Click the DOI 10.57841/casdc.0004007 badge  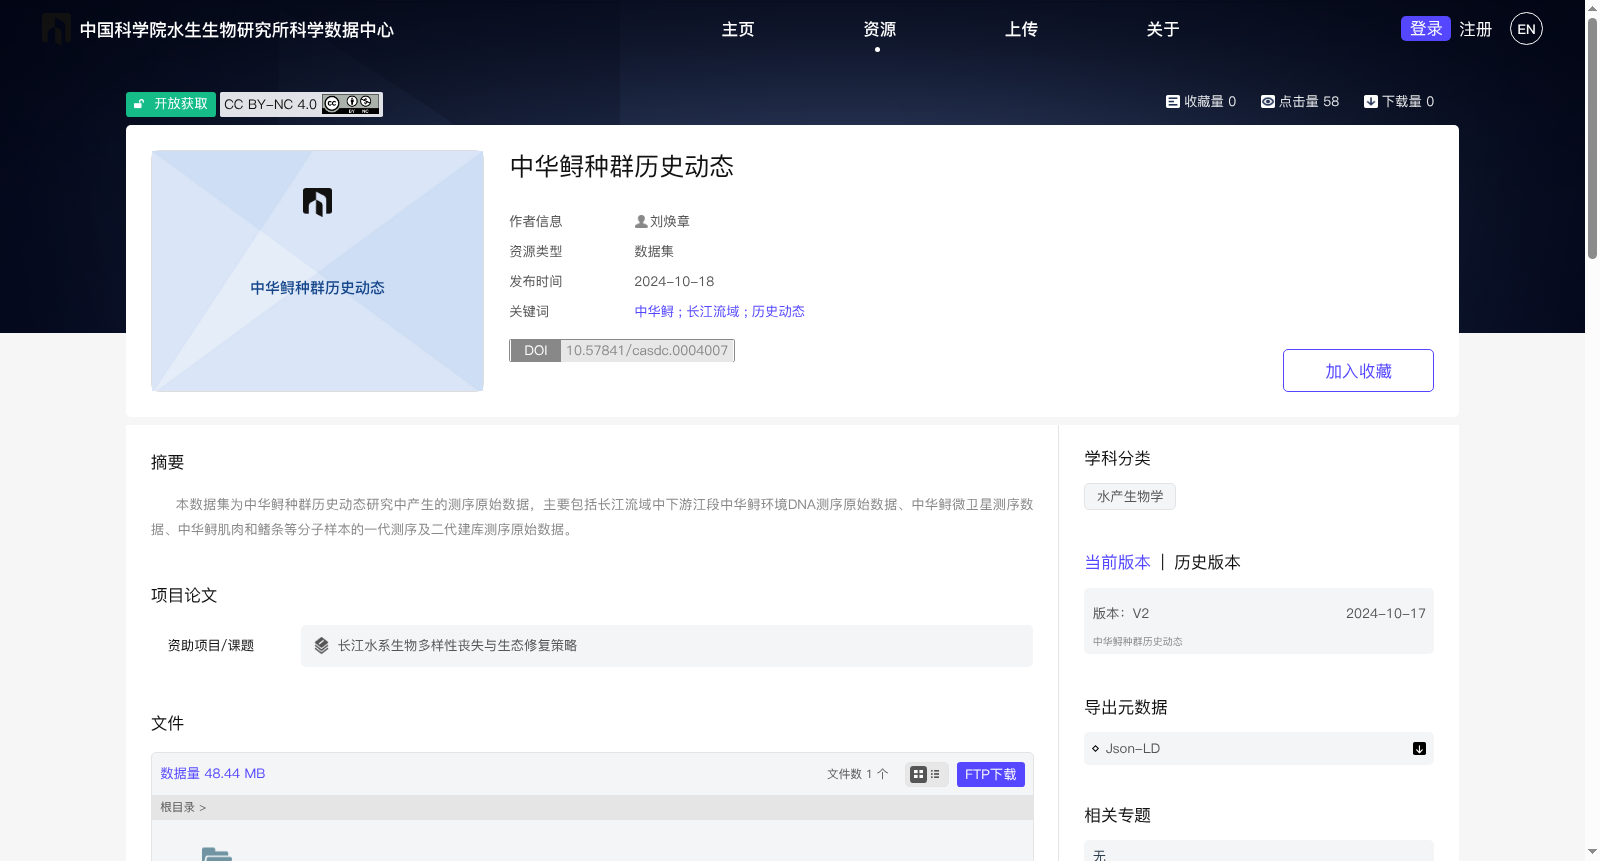(x=622, y=351)
